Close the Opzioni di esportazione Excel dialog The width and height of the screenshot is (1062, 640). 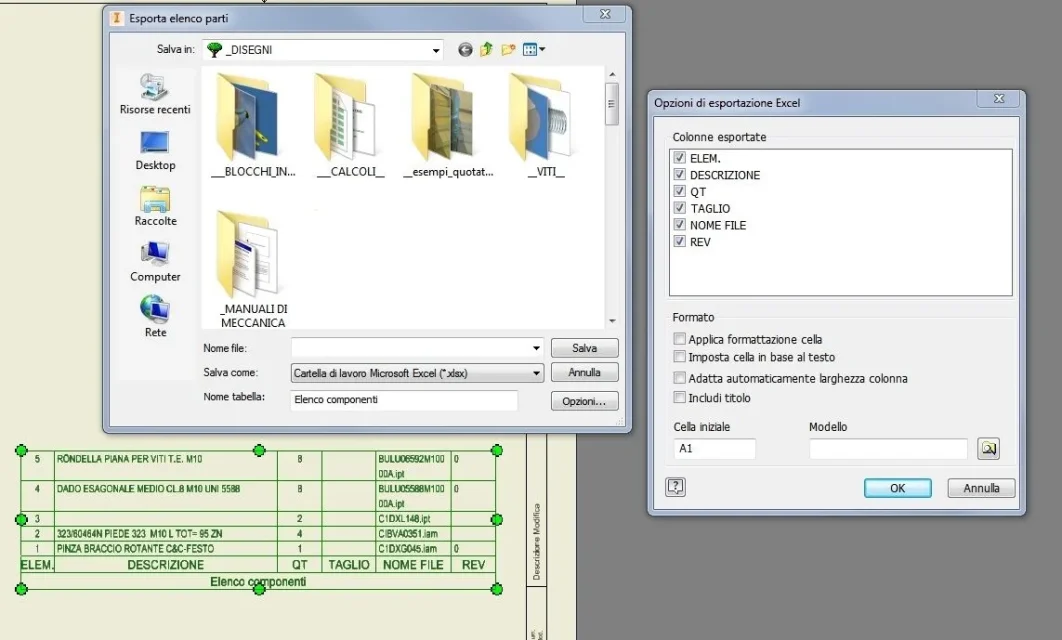[999, 99]
